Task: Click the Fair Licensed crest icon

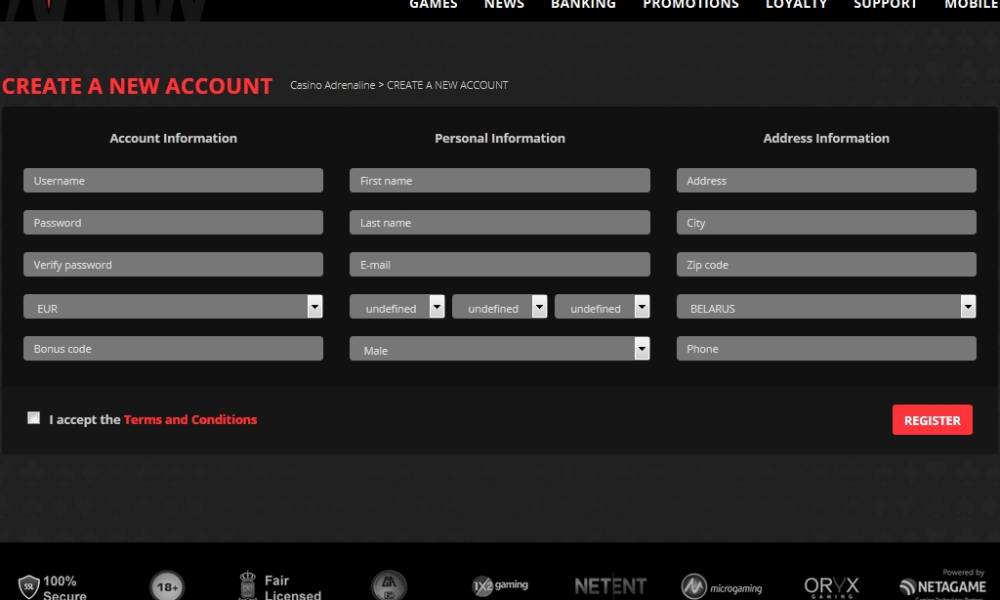Action: (x=247, y=585)
